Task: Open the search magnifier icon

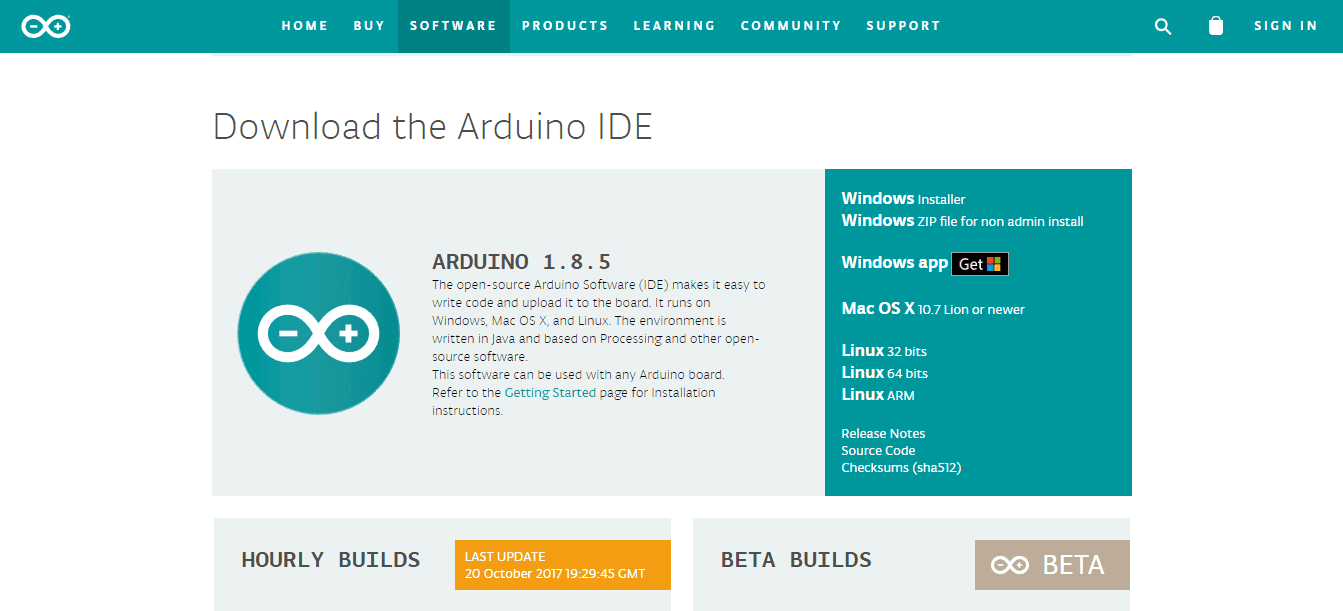Action: pos(1162,26)
